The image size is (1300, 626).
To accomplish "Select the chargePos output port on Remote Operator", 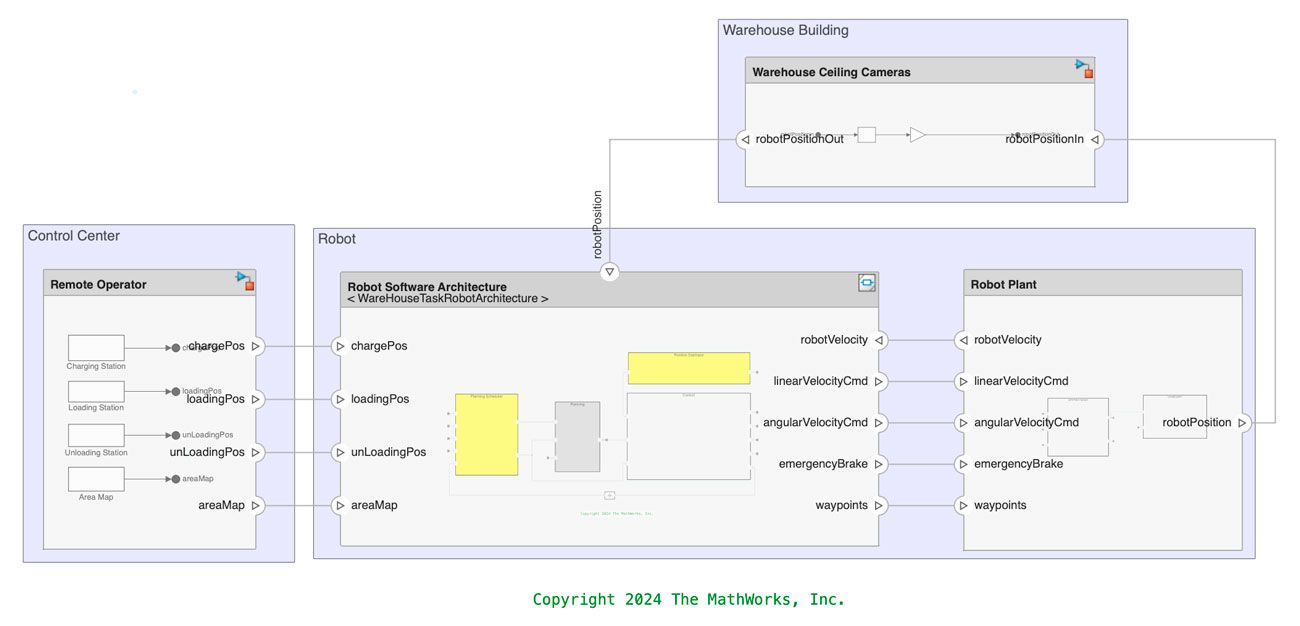I will click(x=256, y=346).
